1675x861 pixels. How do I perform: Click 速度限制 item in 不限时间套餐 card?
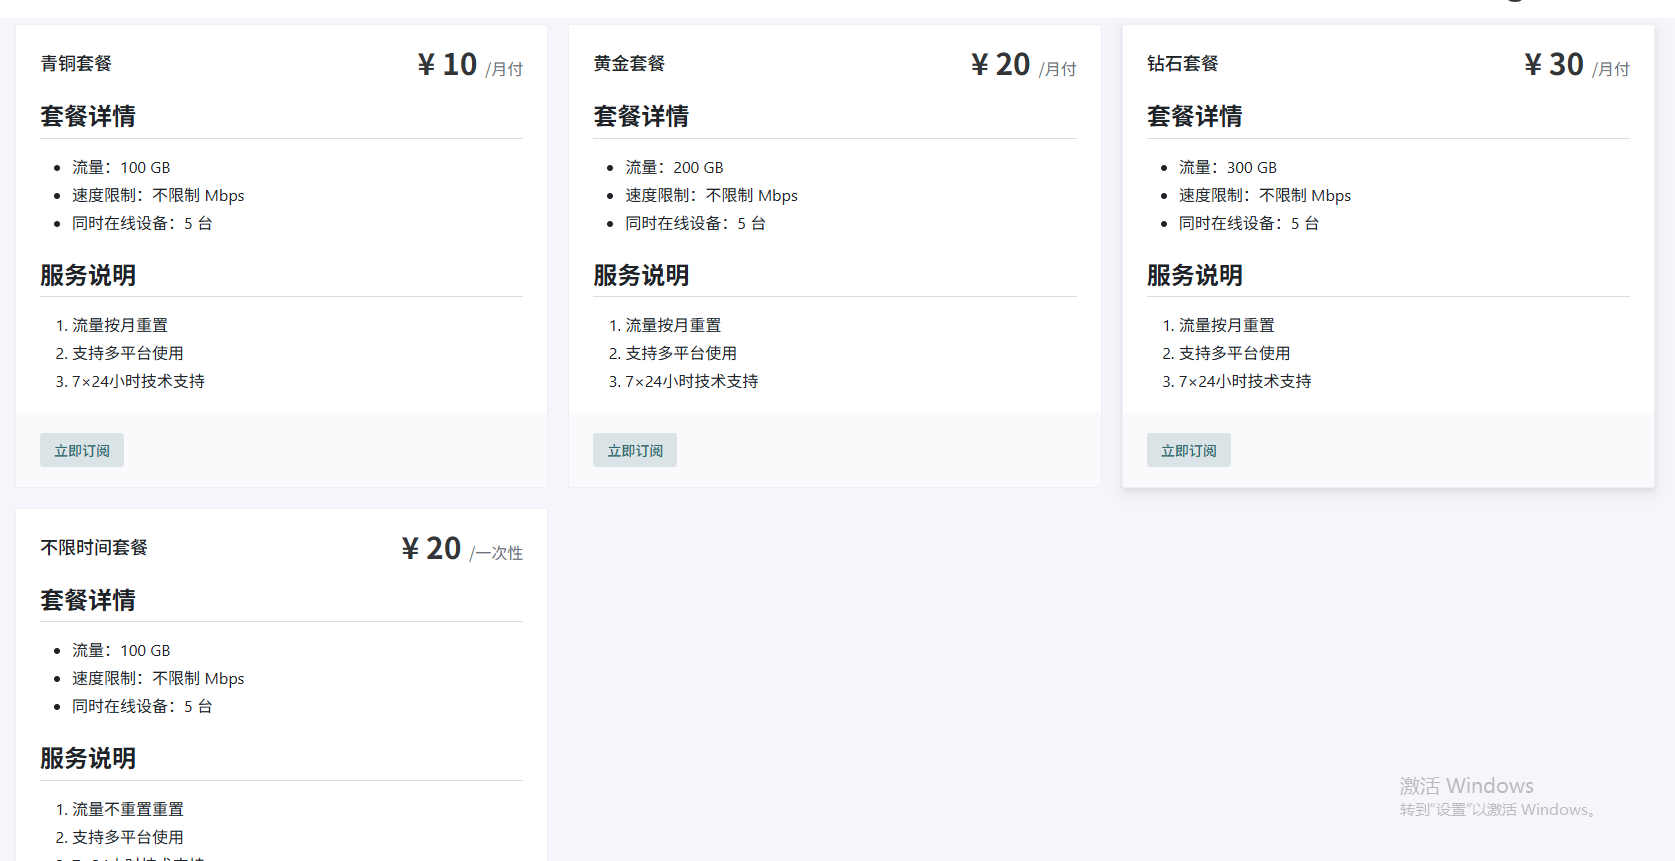158,679
